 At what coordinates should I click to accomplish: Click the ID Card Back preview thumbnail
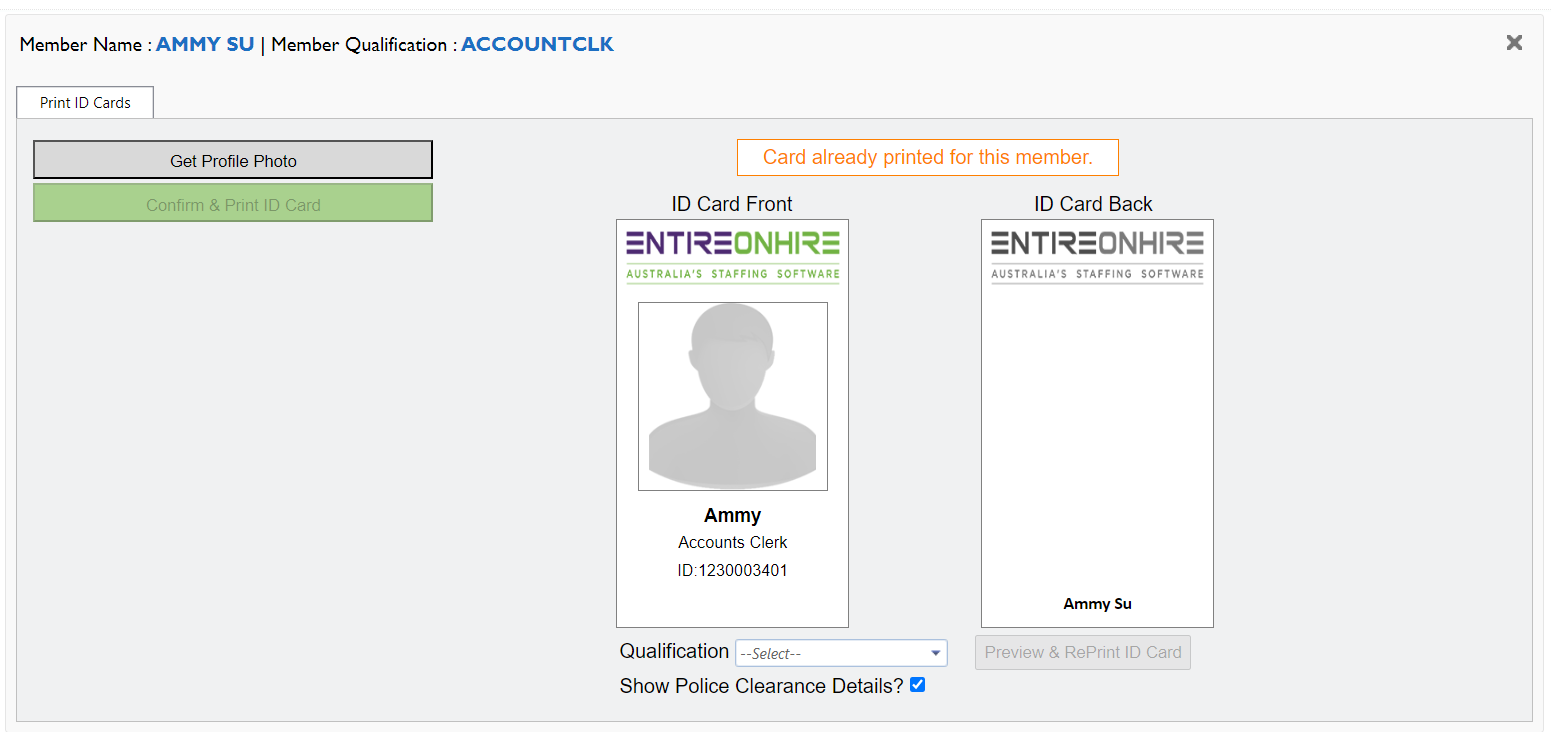1096,422
